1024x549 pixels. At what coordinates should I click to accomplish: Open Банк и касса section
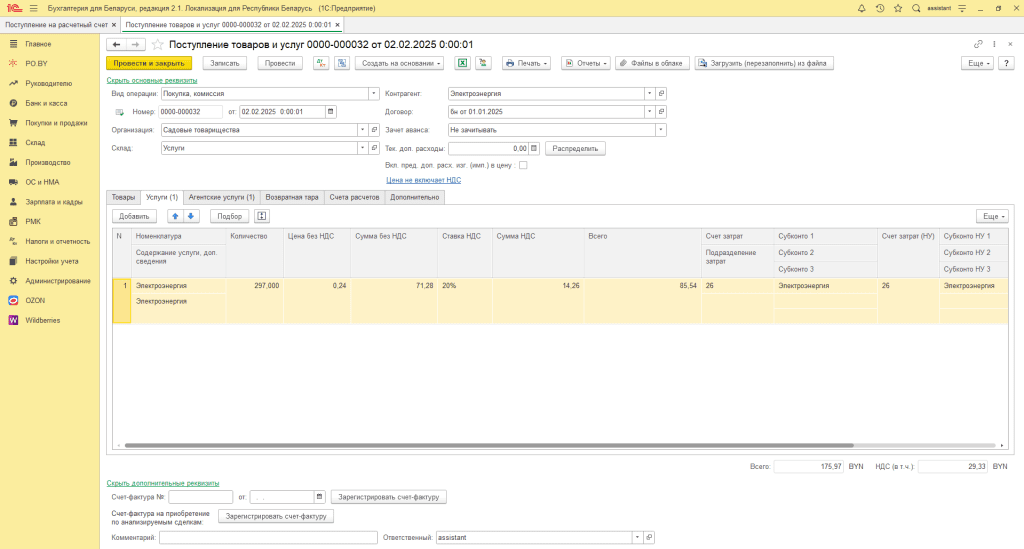click(46, 103)
